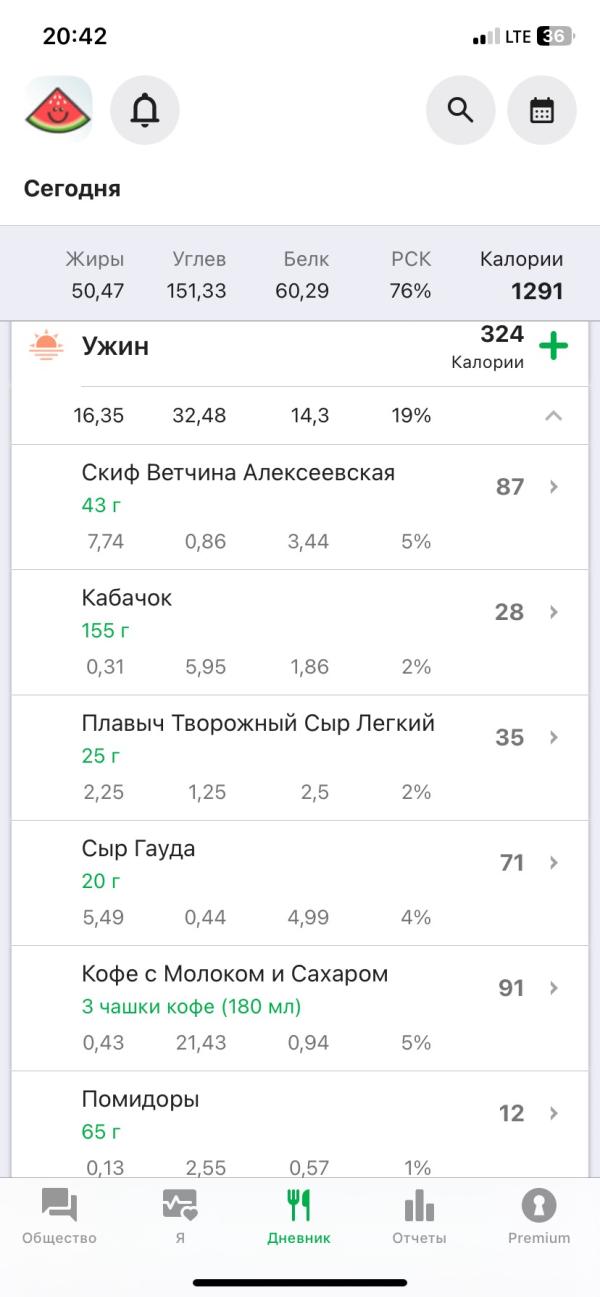The height and width of the screenshot is (1297, 600).
Task: Open notifications bell icon
Action: coord(145,110)
